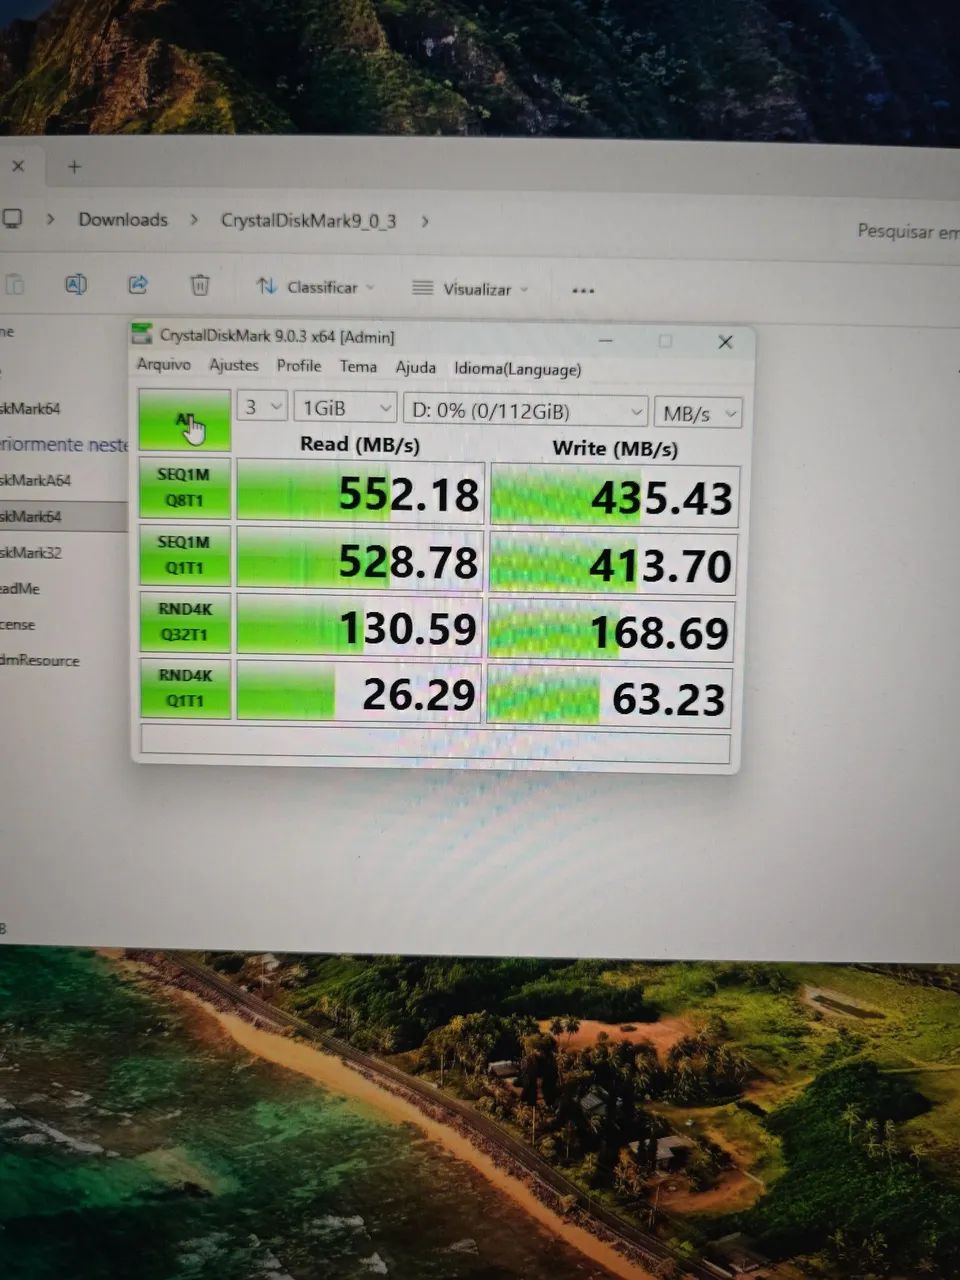The width and height of the screenshot is (960, 1280).
Task: Click the Paste icon in Explorer toolbar
Action: click(x=14, y=285)
